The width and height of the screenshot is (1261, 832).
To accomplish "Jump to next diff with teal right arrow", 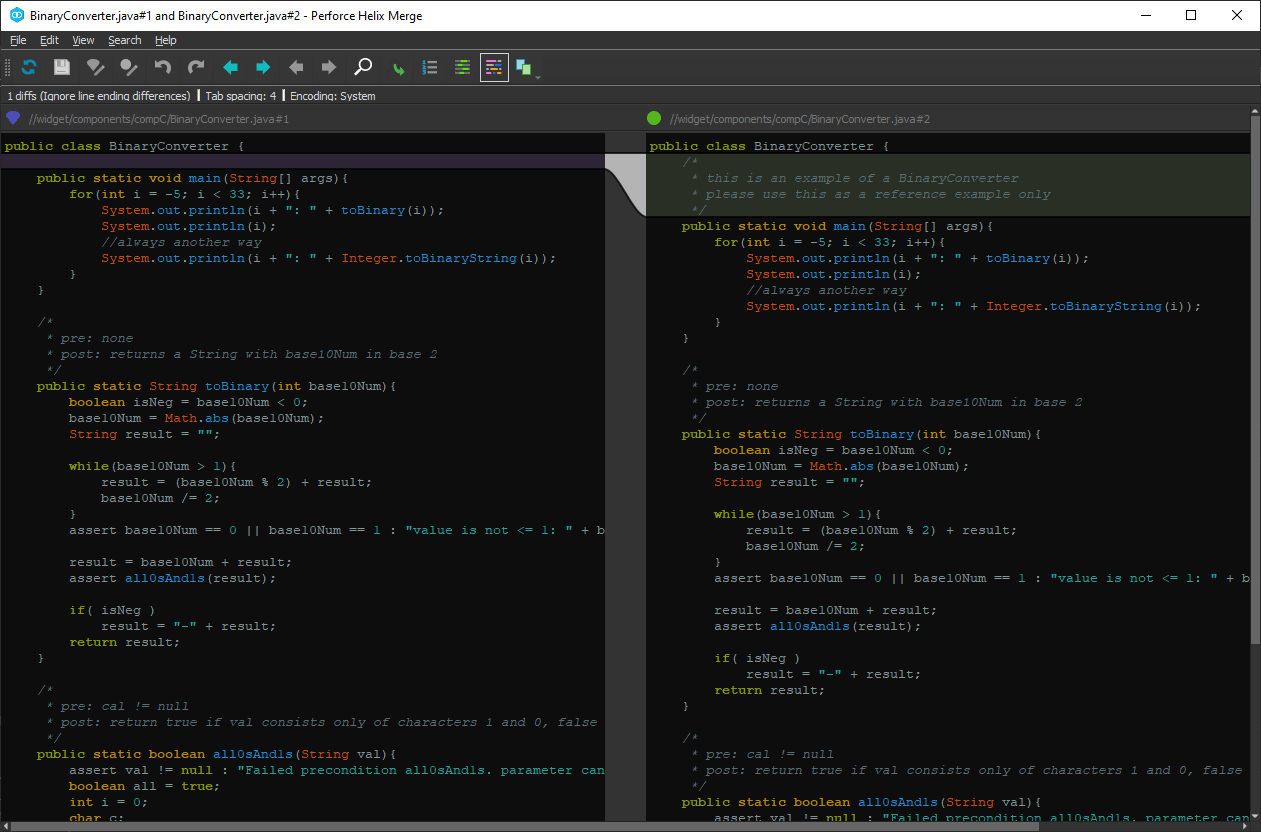I will click(x=263, y=67).
